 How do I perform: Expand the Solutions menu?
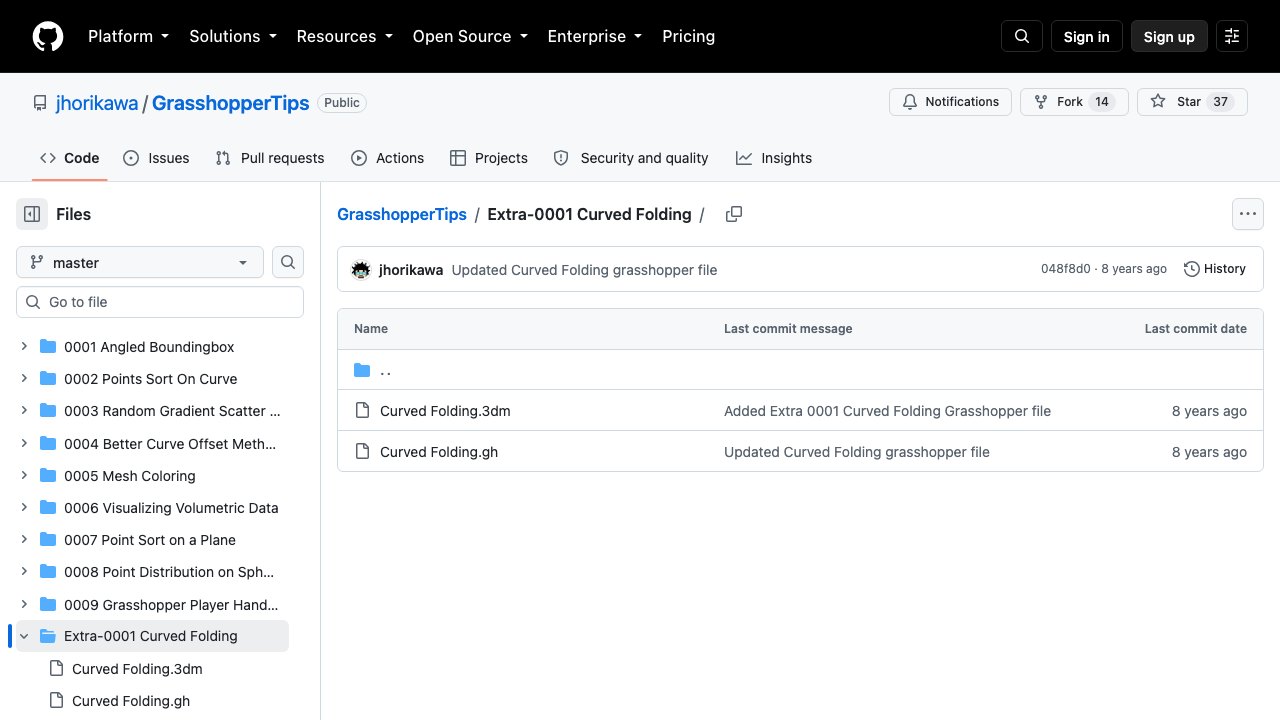[x=232, y=36]
